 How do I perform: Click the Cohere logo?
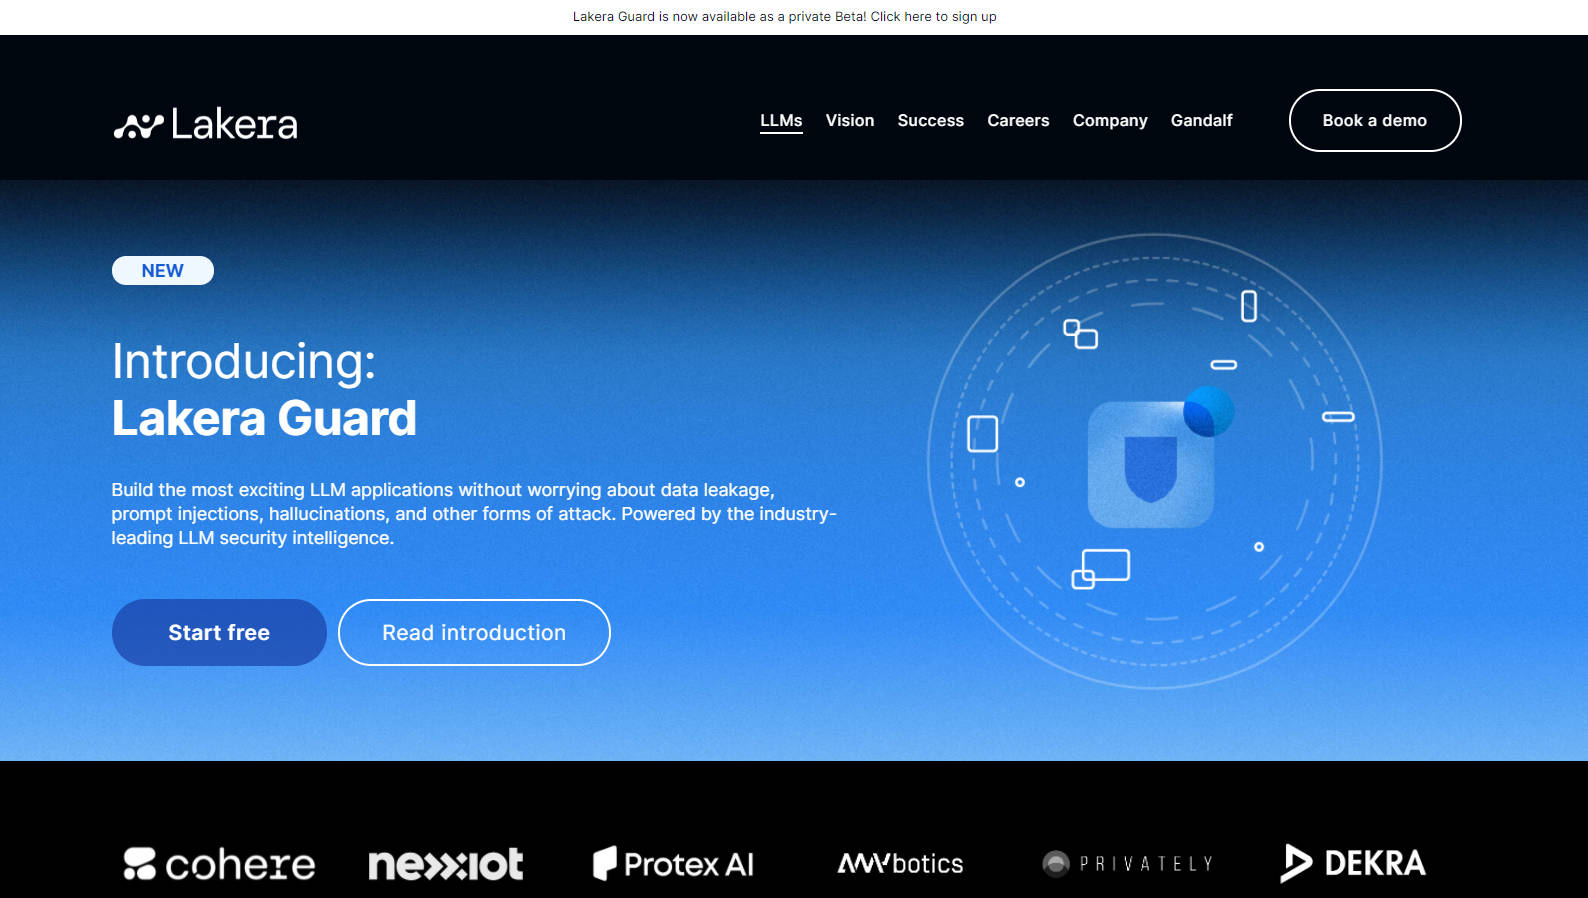pyautogui.click(x=219, y=864)
